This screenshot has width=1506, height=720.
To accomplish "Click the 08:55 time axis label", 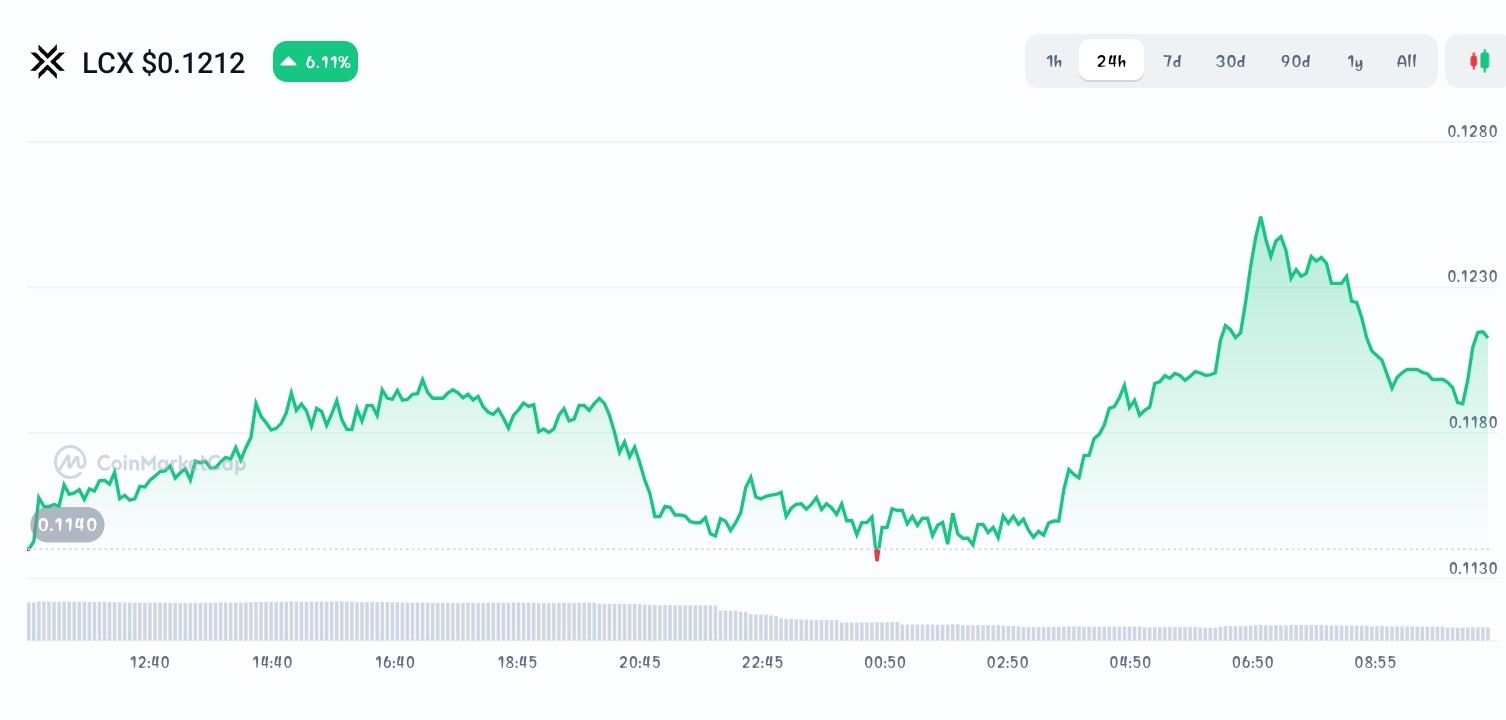I will click(1375, 662).
